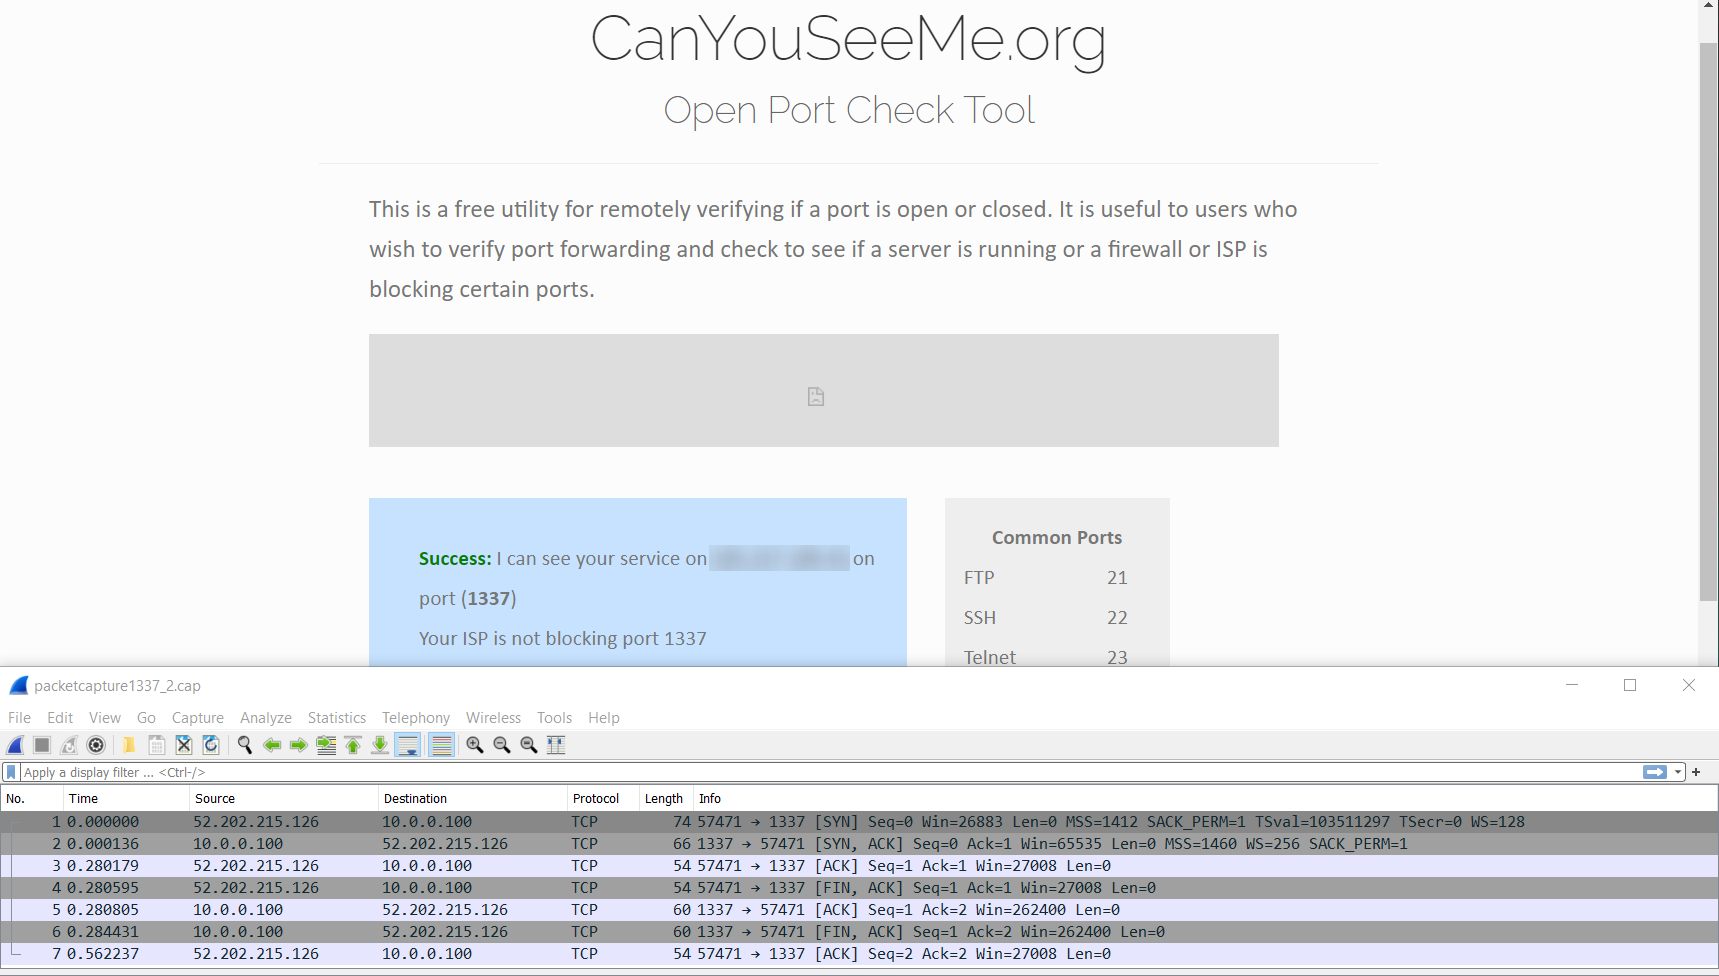Find a packet with the magnifier icon

tap(244, 745)
